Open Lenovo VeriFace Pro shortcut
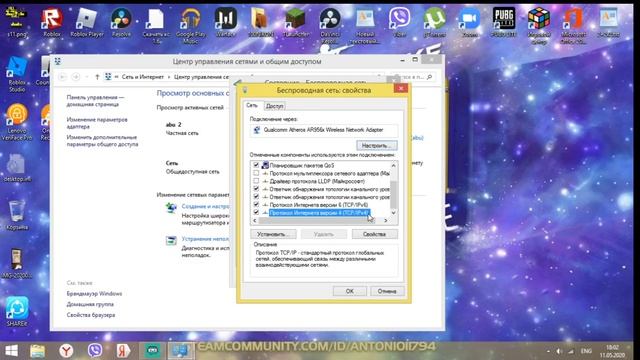 (17, 122)
